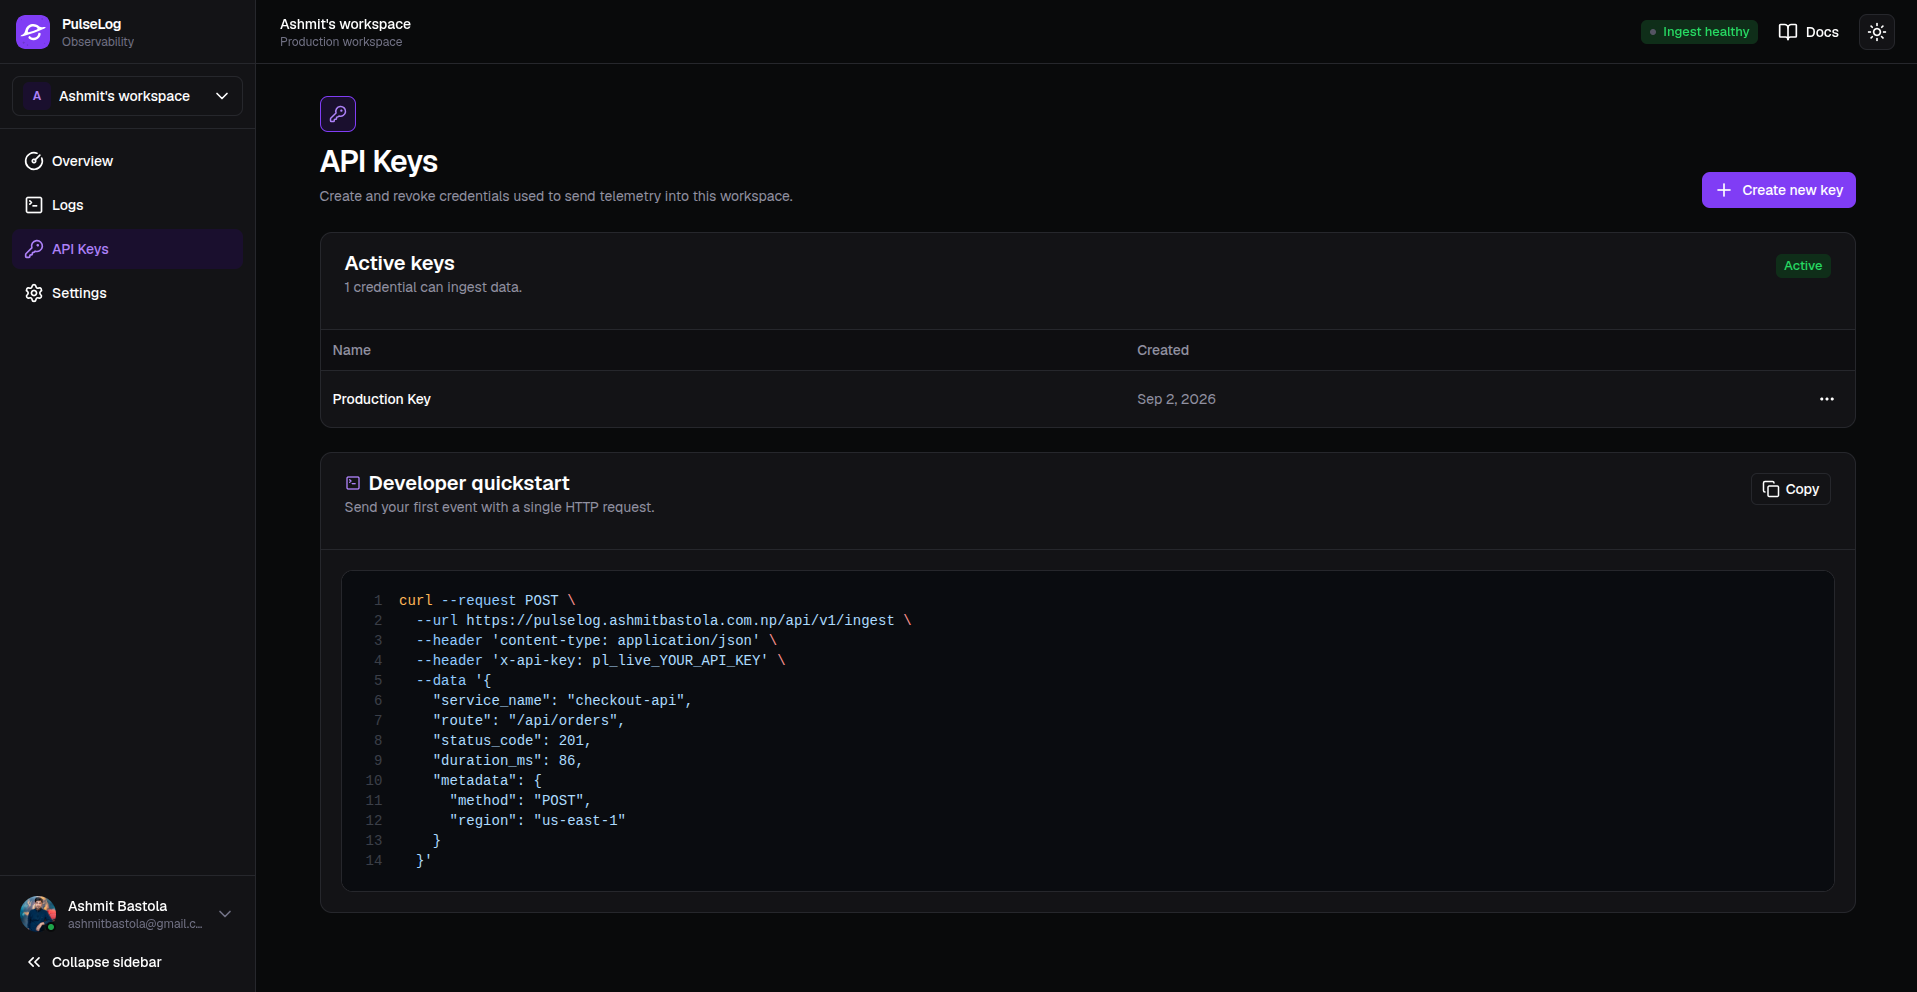The image size is (1917, 992).
Task: Toggle the light/dark theme sun icon
Action: click(x=1877, y=32)
